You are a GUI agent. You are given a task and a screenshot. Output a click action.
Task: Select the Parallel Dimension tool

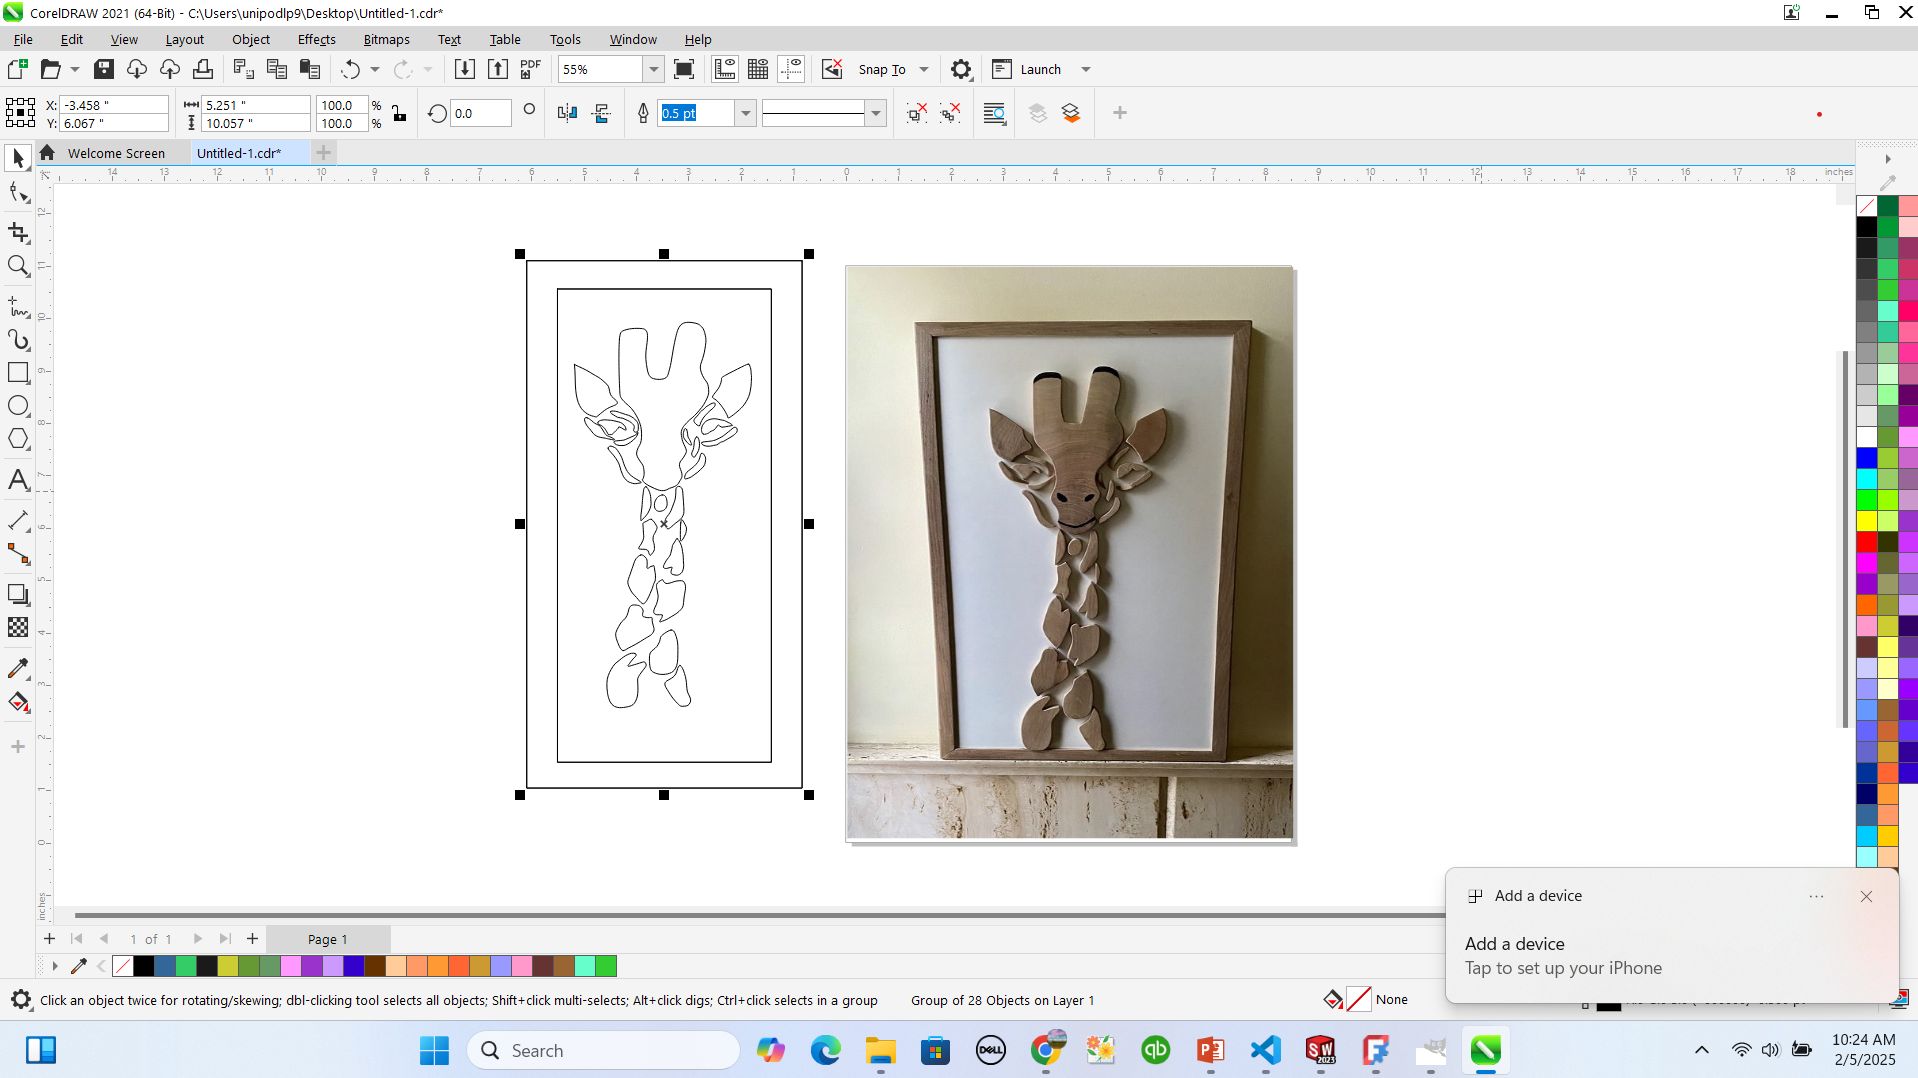(x=18, y=520)
